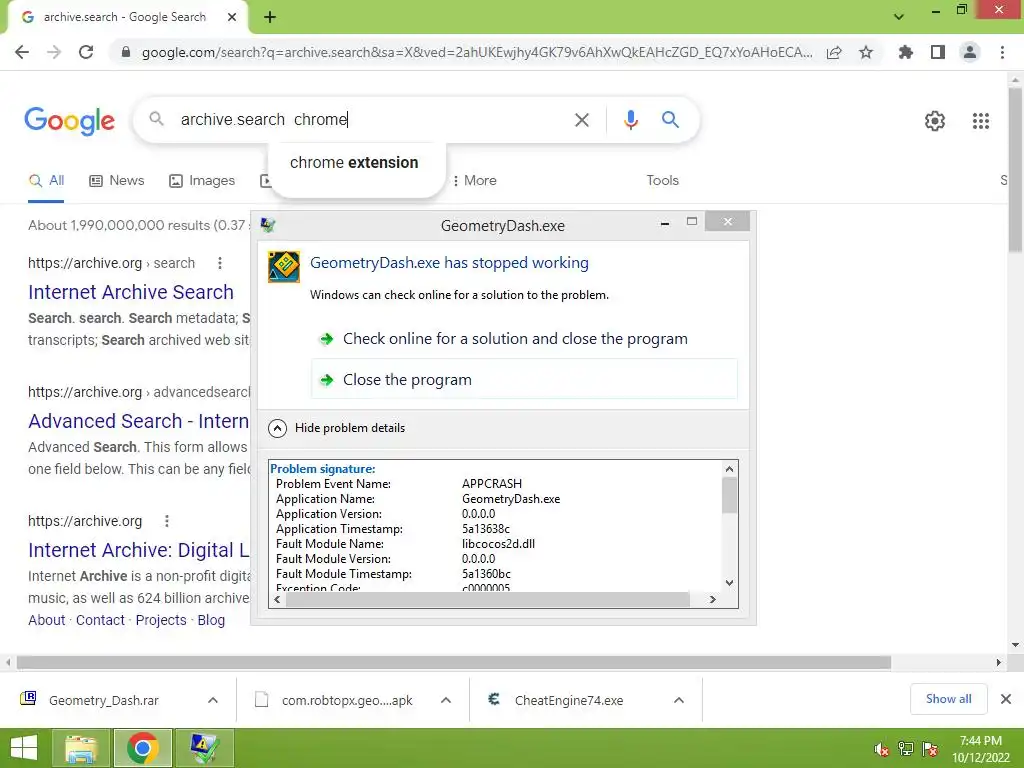Click the libcocos2d.dll fault module value

[x=498, y=544]
